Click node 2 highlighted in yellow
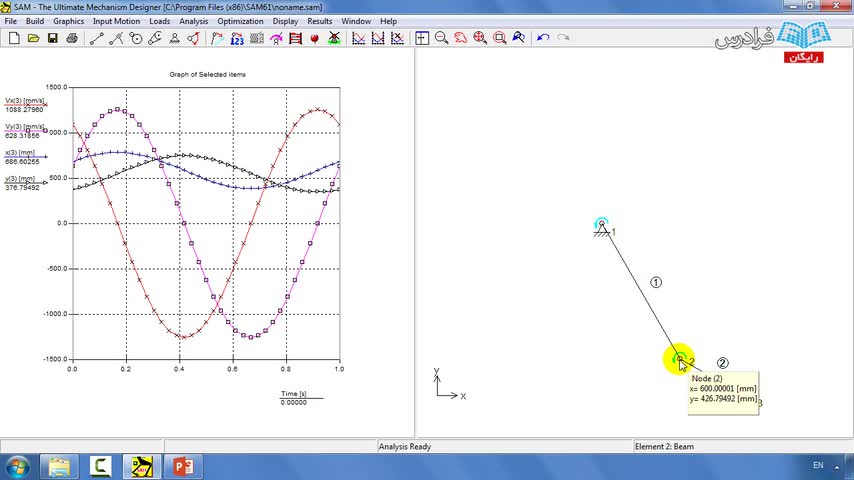This screenshot has width=854, height=480. (x=679, y=359)
